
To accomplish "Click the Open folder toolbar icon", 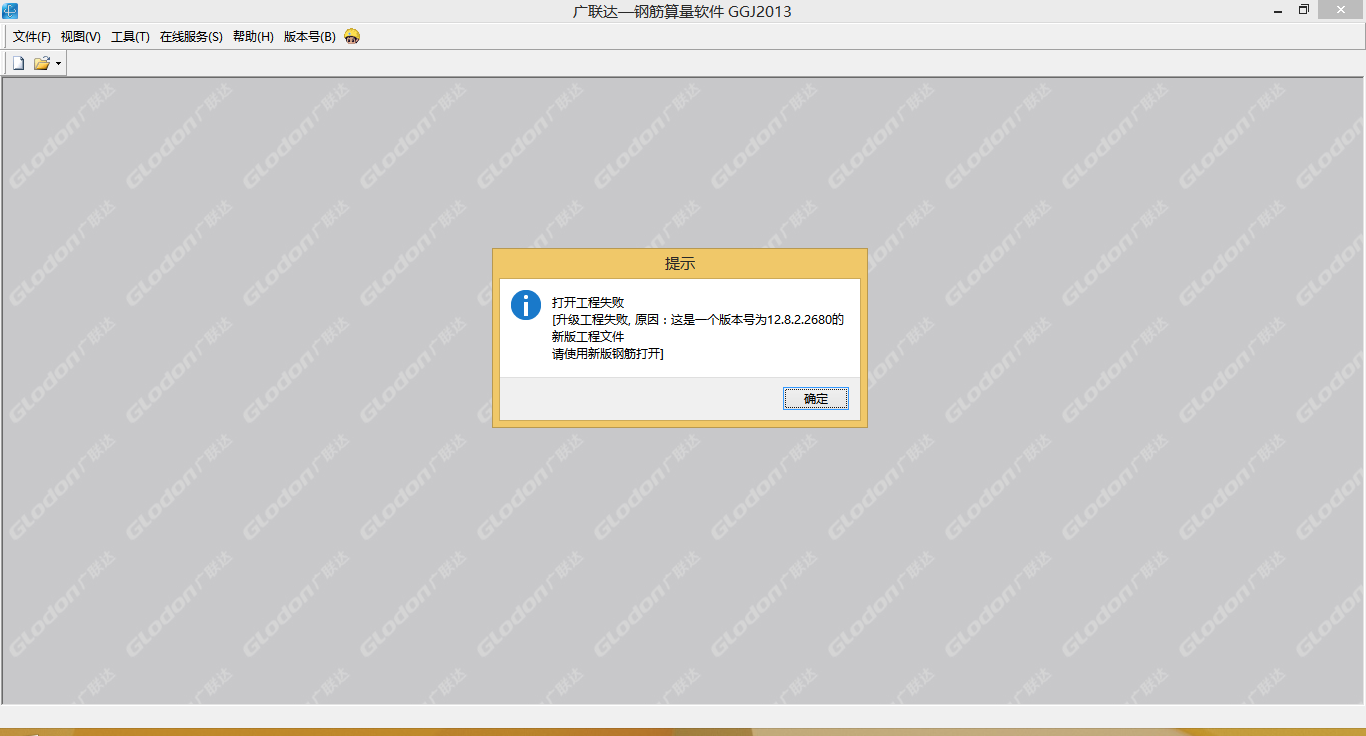I will (42, 64).
